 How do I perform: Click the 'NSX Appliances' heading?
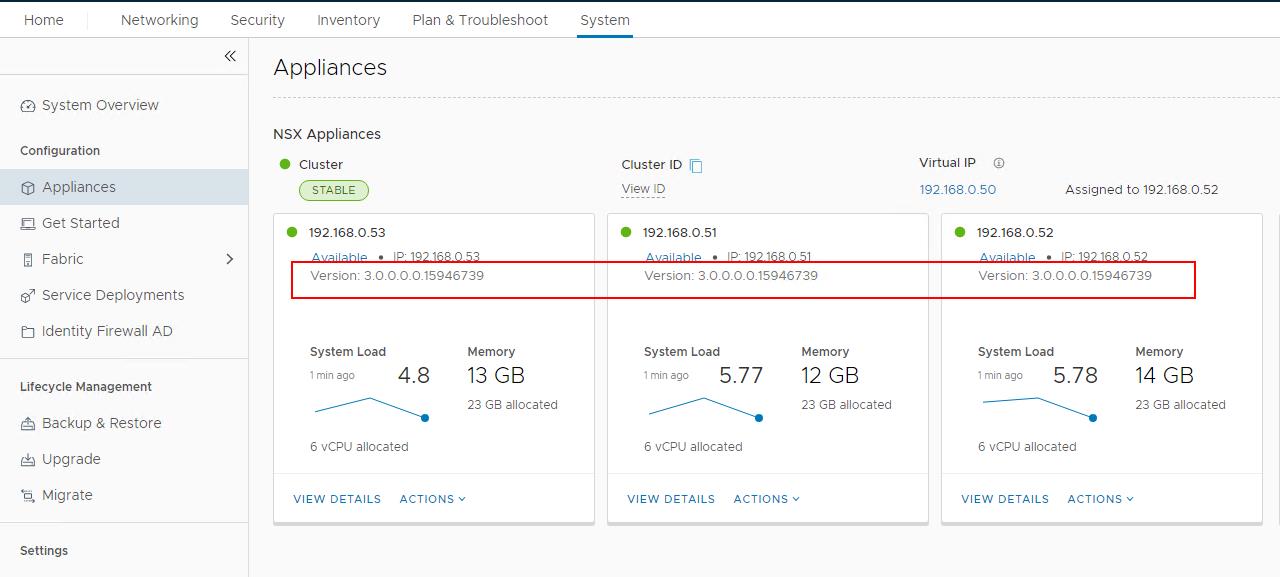click(x=327, y=134)
